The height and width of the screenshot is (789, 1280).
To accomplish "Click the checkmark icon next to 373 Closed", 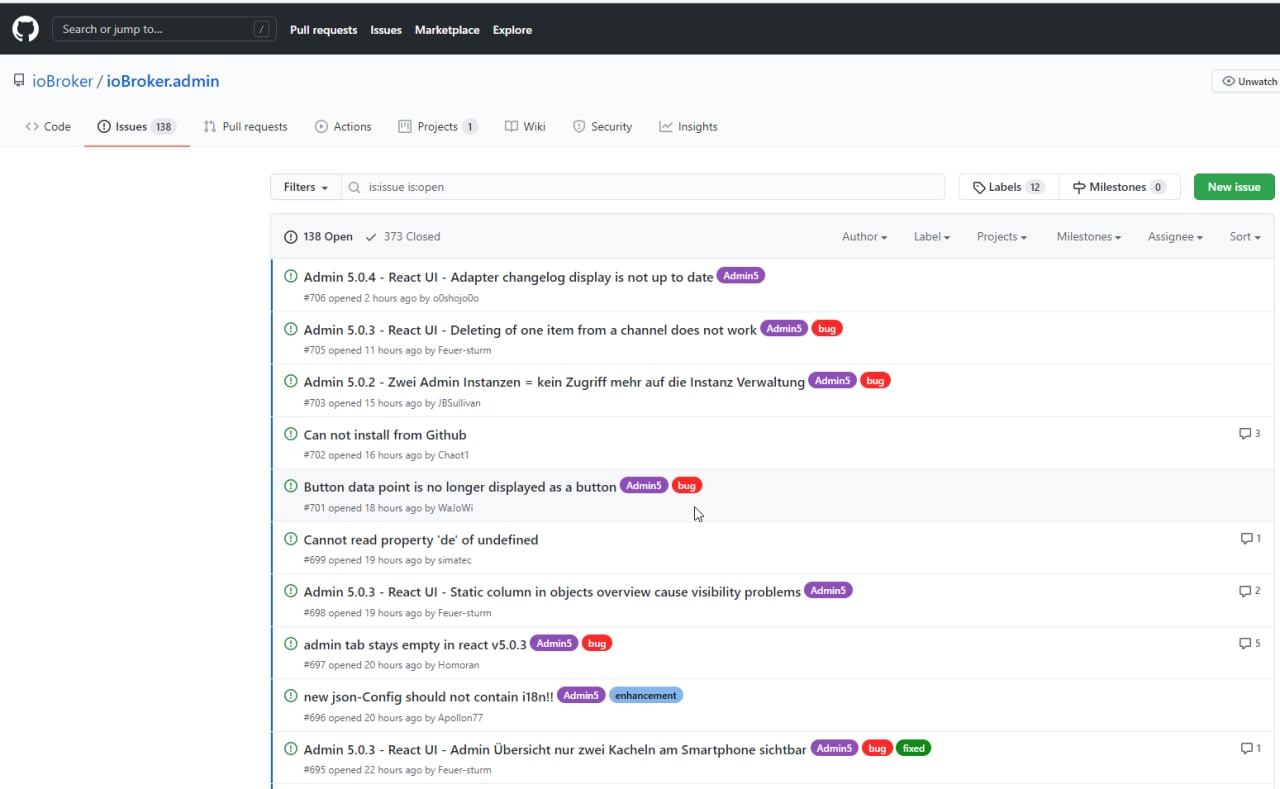I will (371, 237).
